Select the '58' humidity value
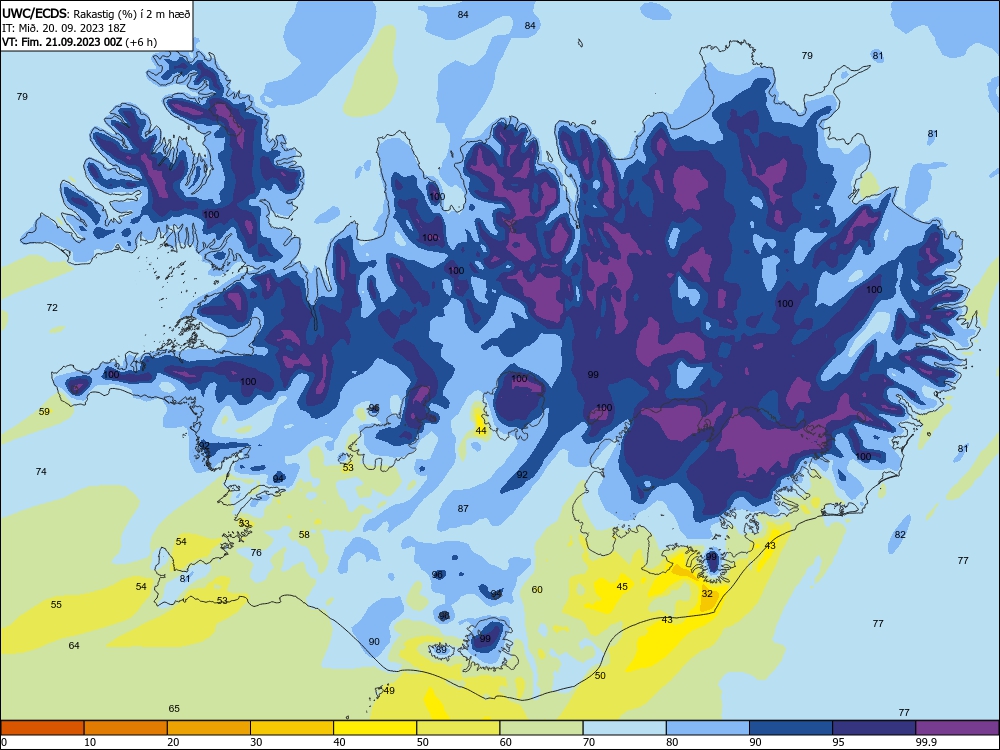This screenshot has width=1000, height=750. (x=304, y=534)
